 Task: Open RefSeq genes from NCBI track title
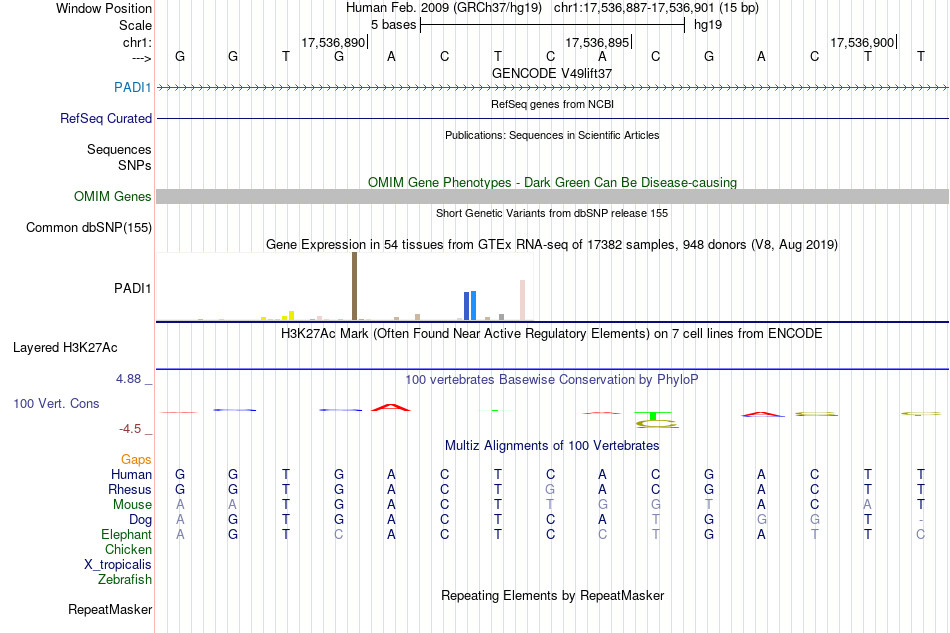coord(552,104)
